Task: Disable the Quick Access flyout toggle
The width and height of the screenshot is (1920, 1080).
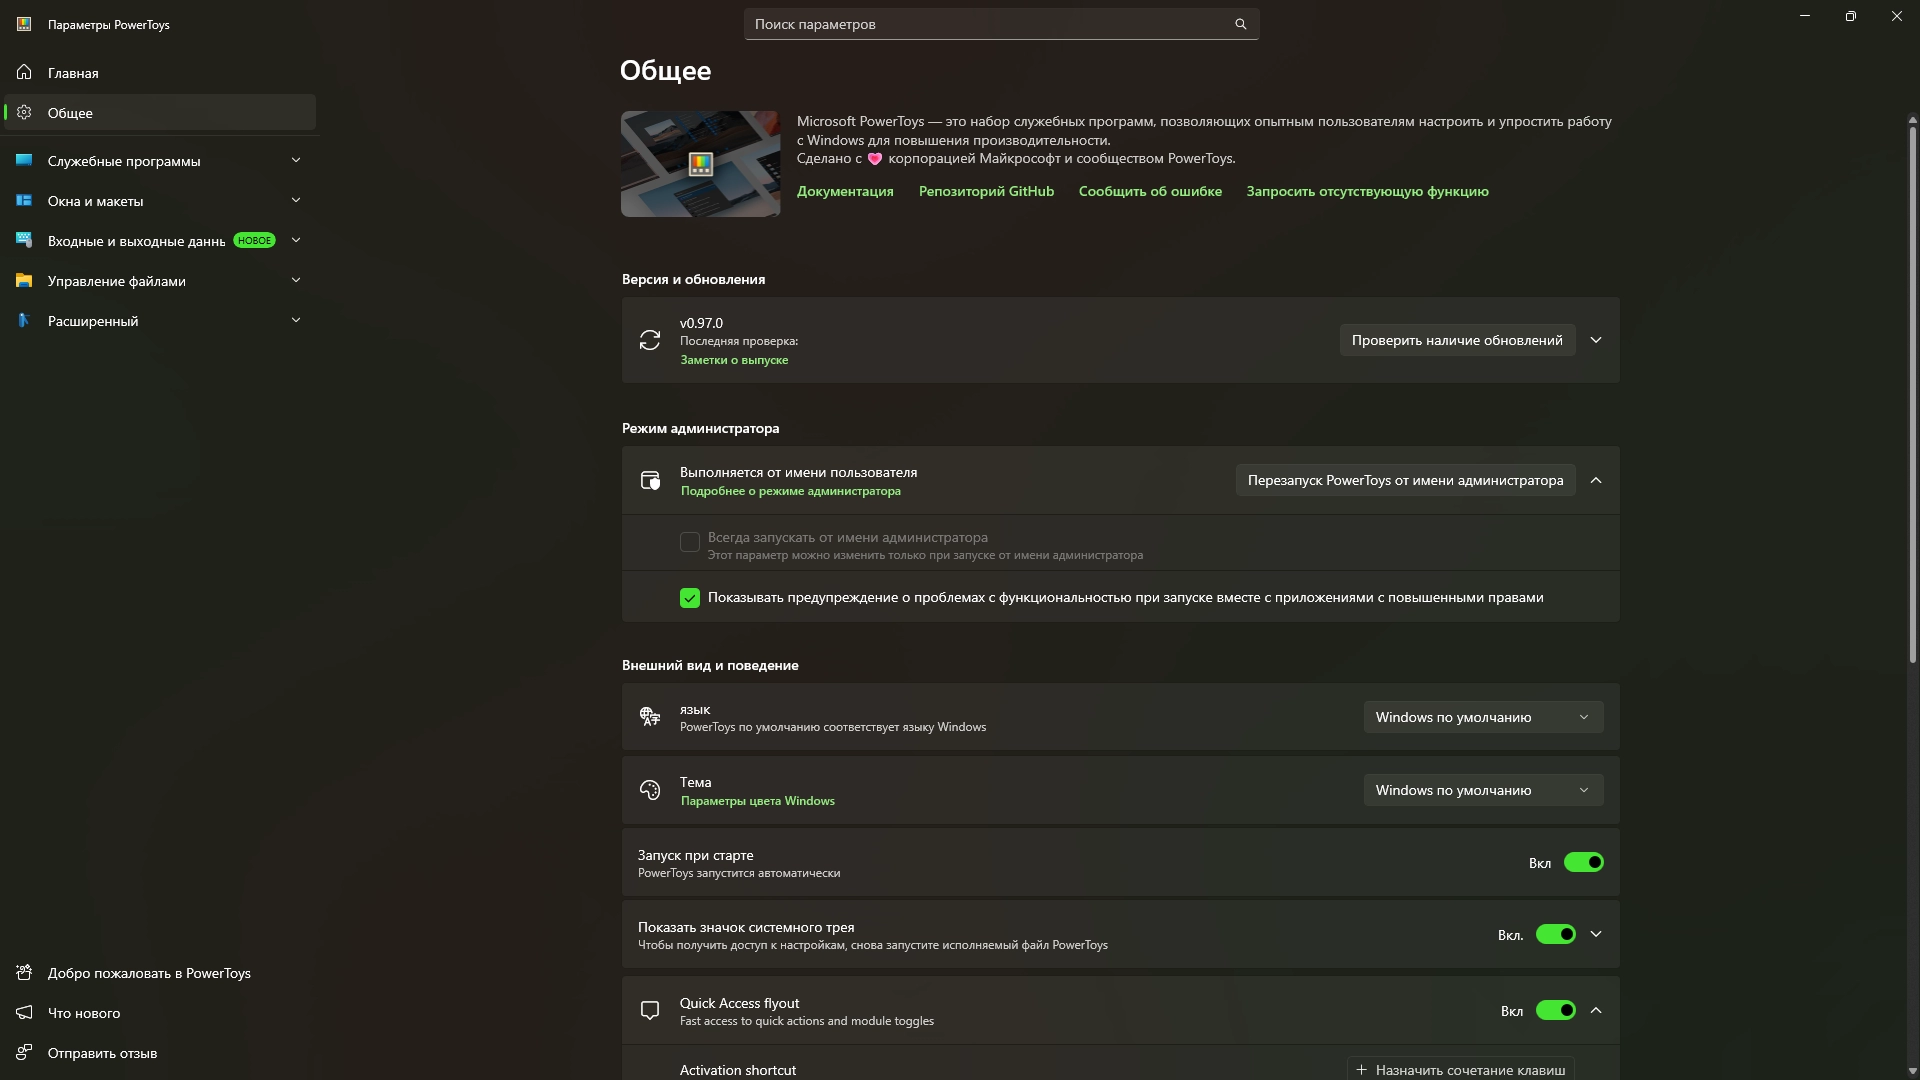Action: point(1555,1010)
